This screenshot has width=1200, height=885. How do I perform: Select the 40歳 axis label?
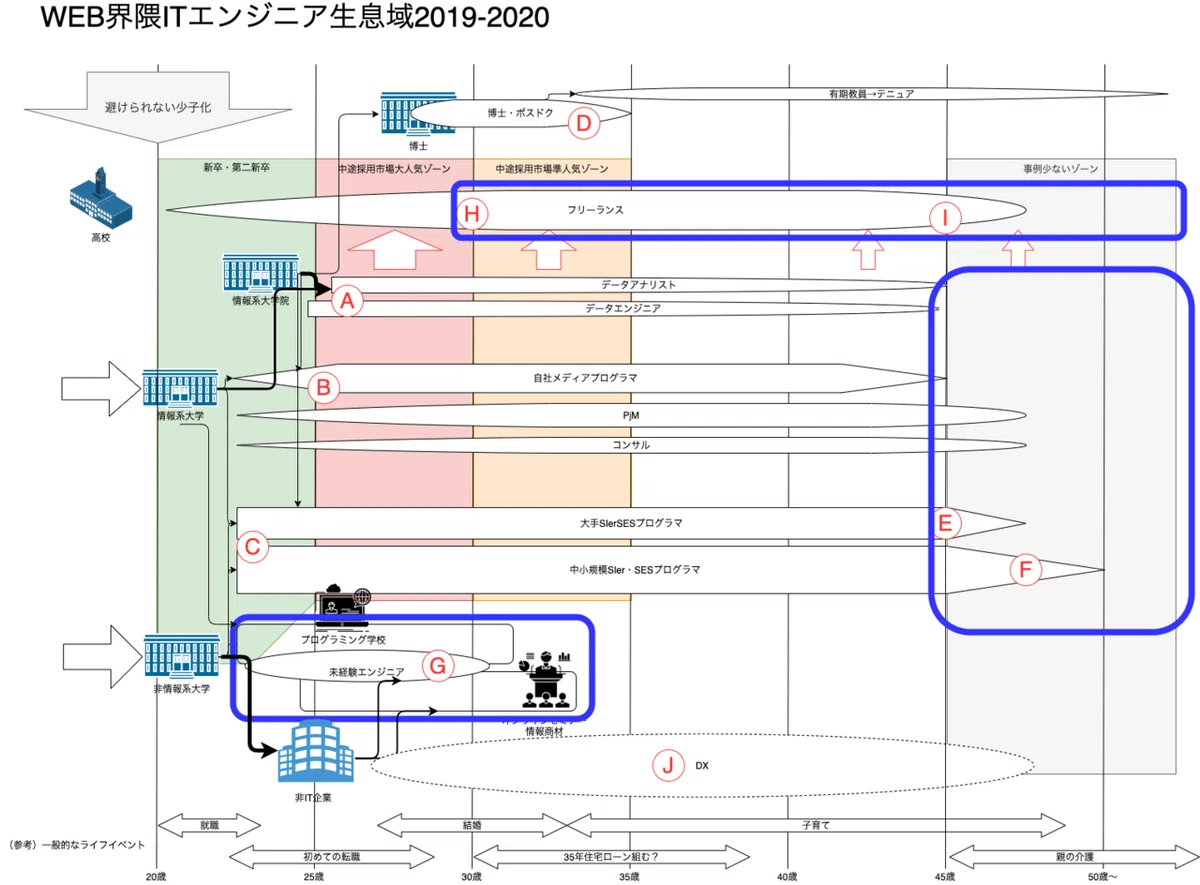787,877
